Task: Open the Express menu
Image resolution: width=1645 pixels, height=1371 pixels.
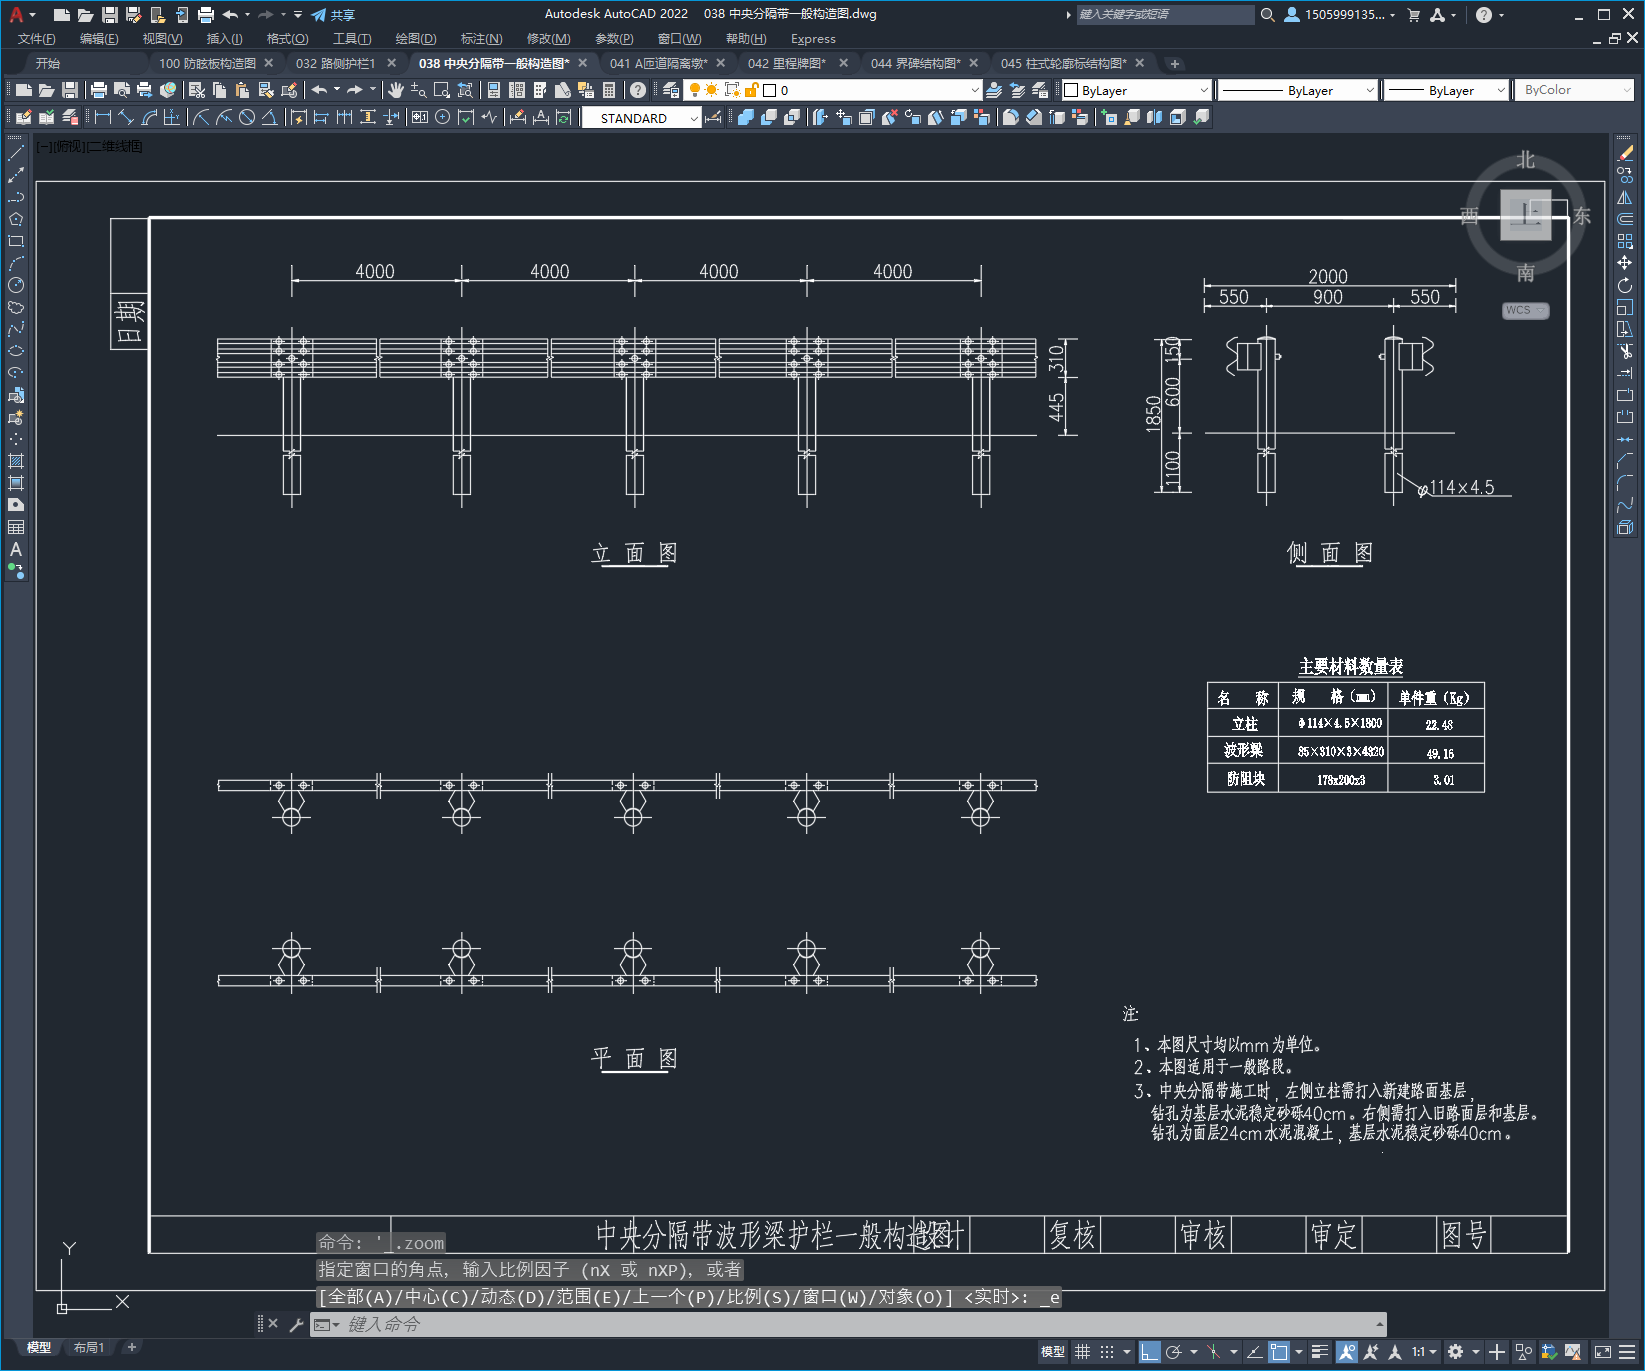Action: [x=813, y=39]
